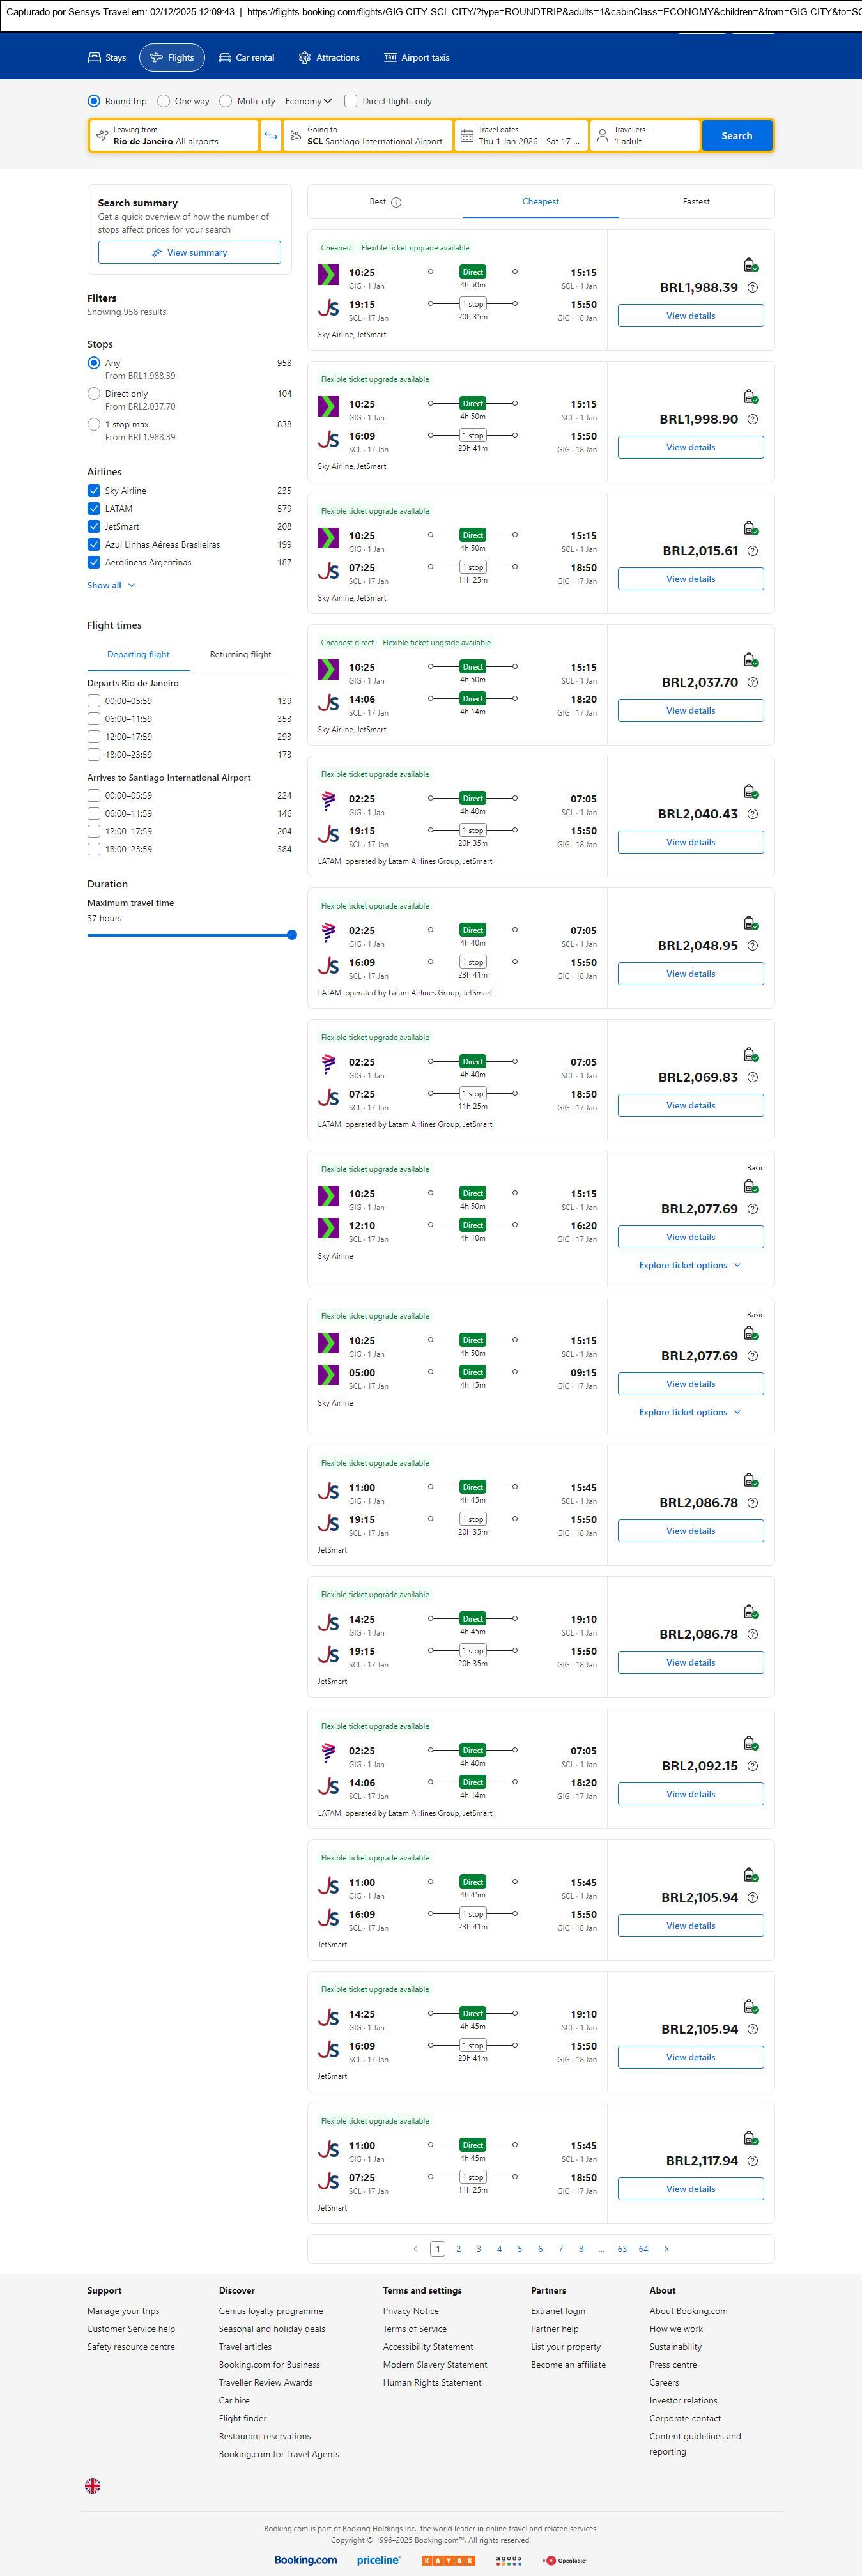
Task: Click the next page arrow in pagination
Action: pyautogui.click(x=666, y=2248)
